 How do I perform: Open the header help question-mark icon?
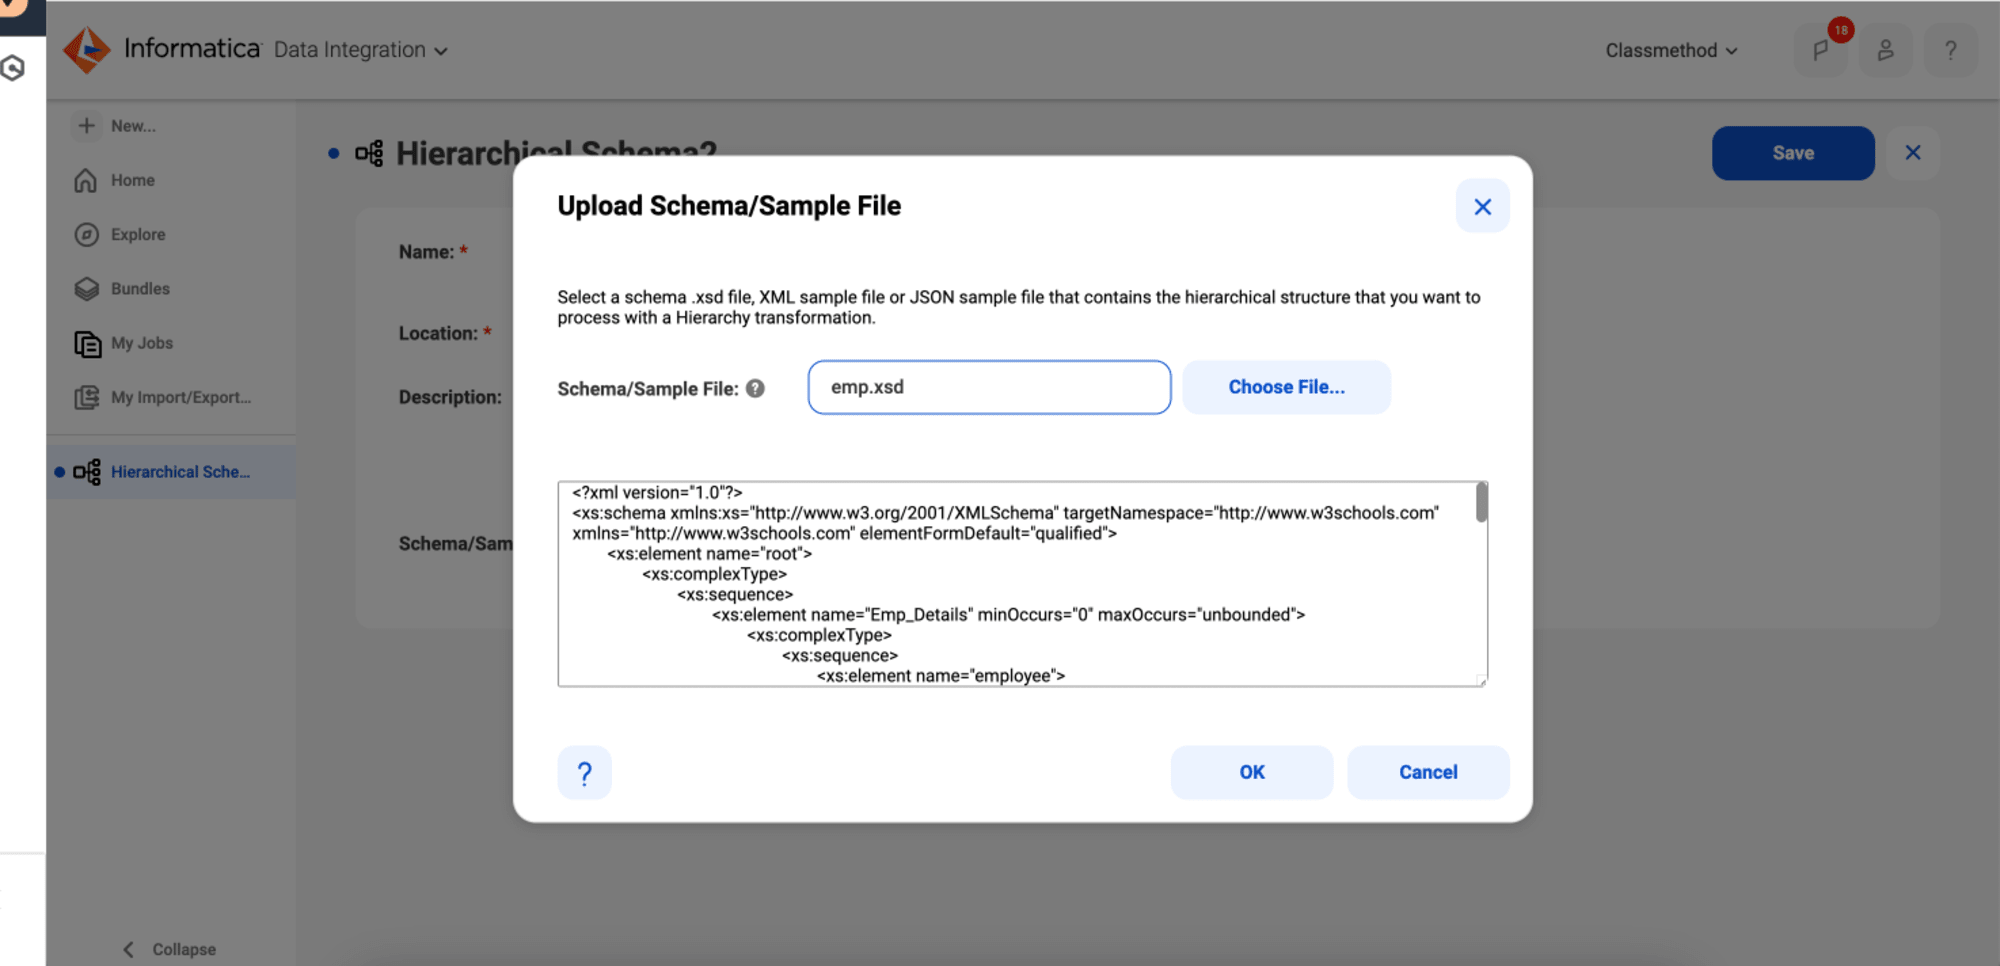[x=1950, y=50]
